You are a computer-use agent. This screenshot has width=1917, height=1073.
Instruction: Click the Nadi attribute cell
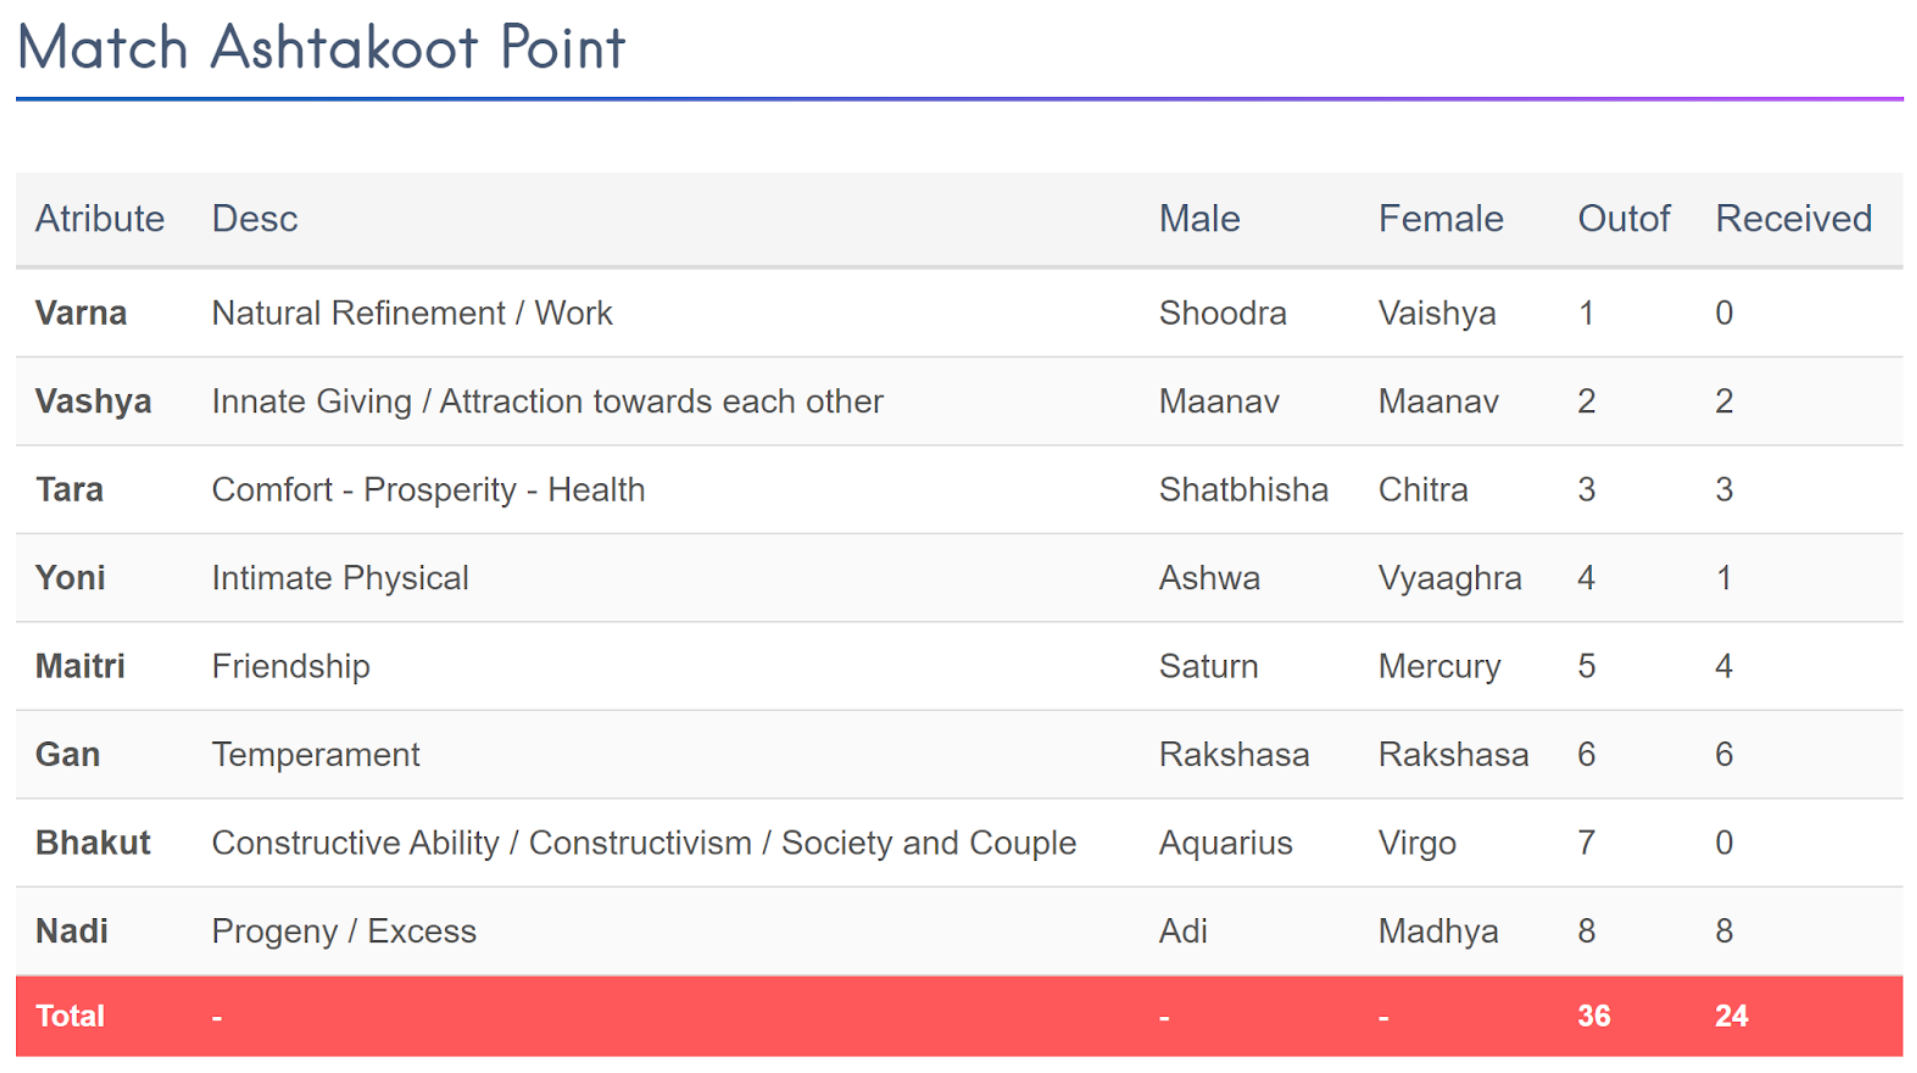pyautogui.click(x=71, y=931)
